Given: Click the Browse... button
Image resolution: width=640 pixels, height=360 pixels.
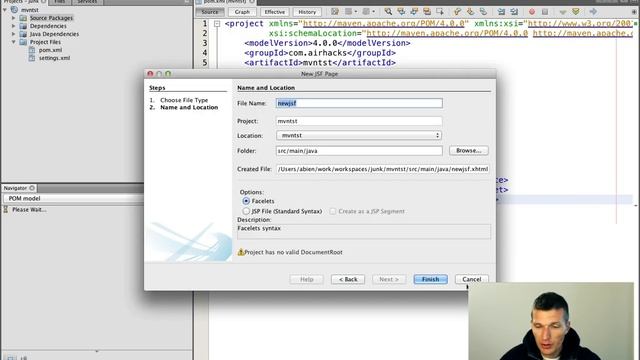Looking at the screenshot, I should click(x=469, y=151).
